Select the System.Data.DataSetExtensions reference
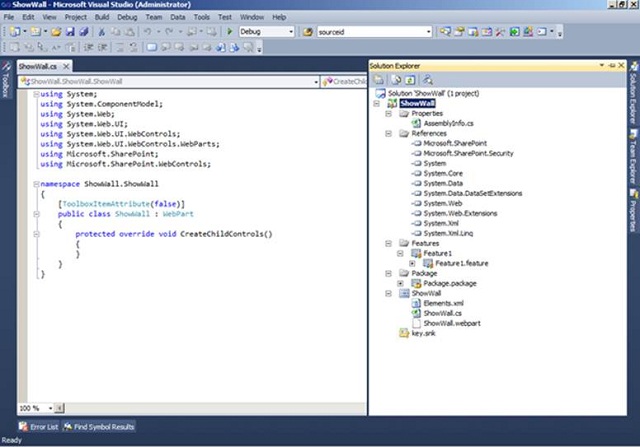The image size is (640, 447). pos(473,193)
